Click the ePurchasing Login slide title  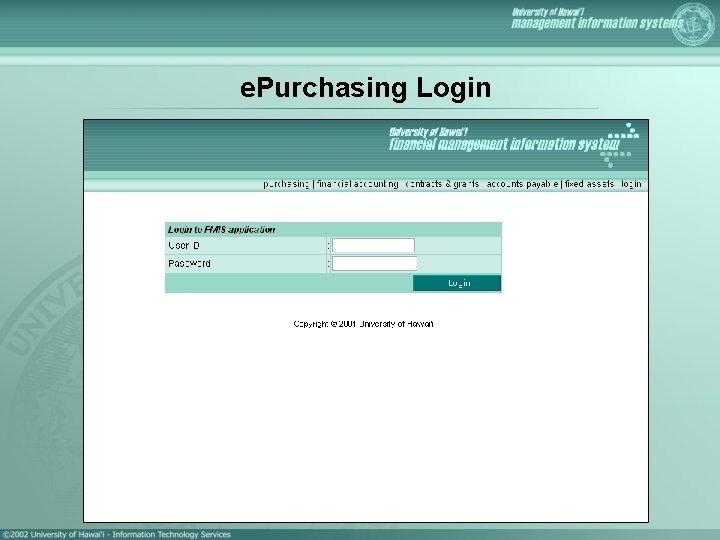click(366, 87)
